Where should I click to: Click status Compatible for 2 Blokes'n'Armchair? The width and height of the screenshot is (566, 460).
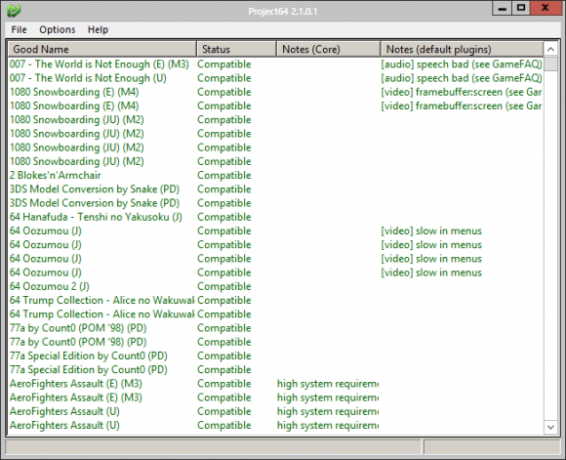point(224,175)
